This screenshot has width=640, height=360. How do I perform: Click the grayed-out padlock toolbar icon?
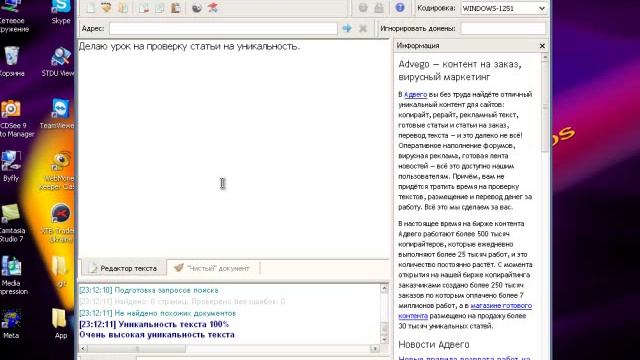pyautogui.click(x=379, y=8)
